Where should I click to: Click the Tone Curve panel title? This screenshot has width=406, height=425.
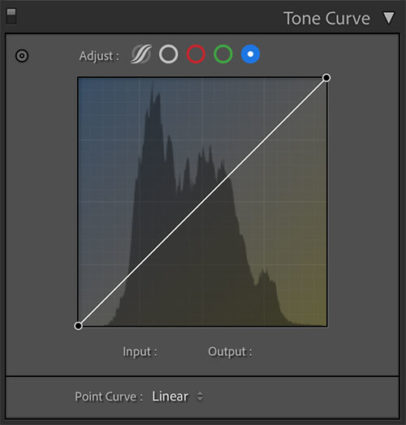click(x=327, y=18)
